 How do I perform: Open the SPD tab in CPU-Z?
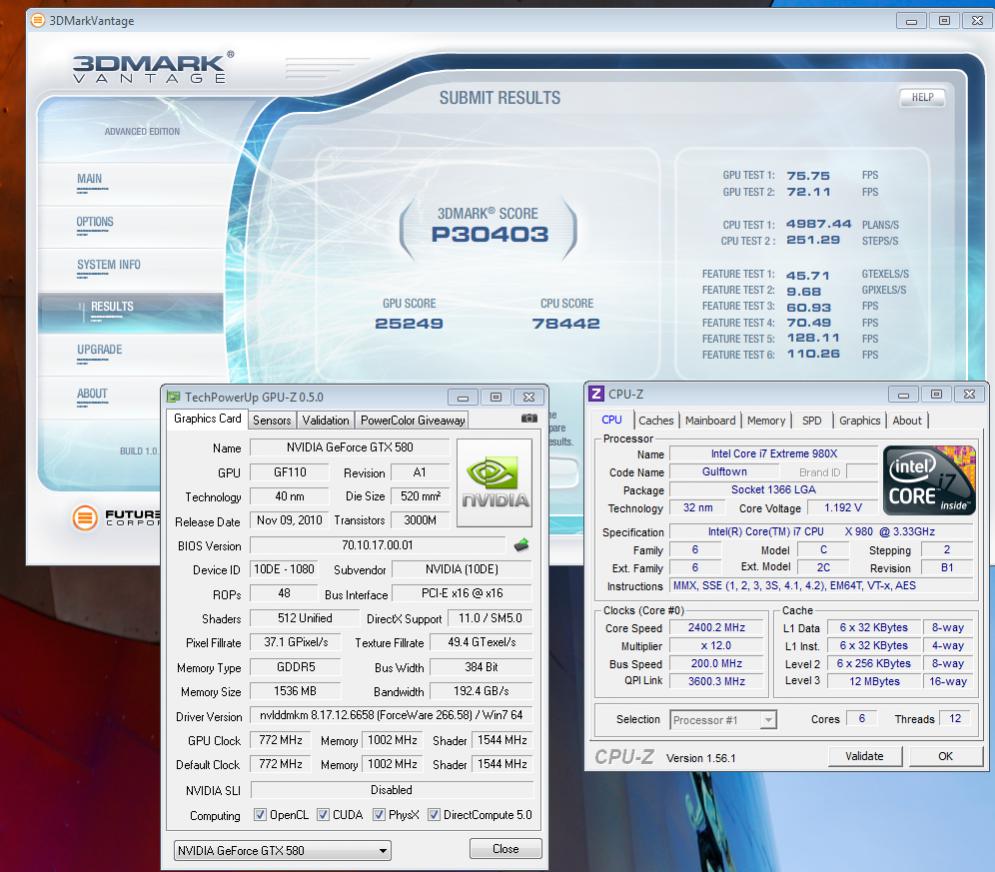click(812, 420)
